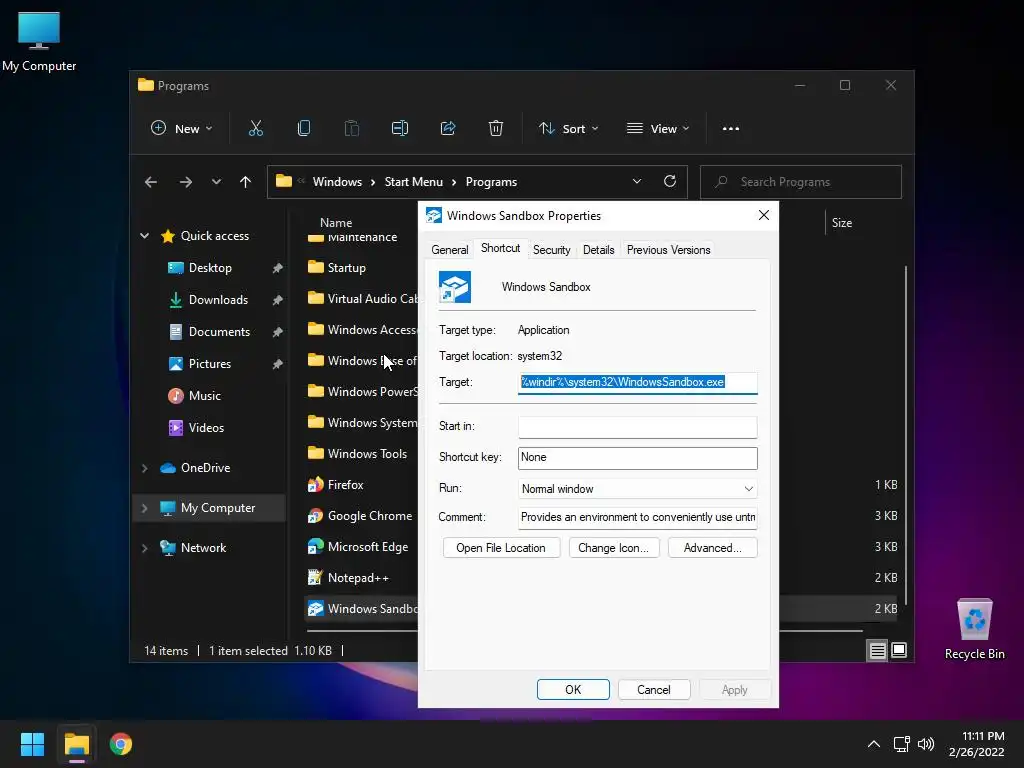This screenshot has height=768, width=1024.
Task: Click the Rename icon in toolbar
Action: point(400,129)
